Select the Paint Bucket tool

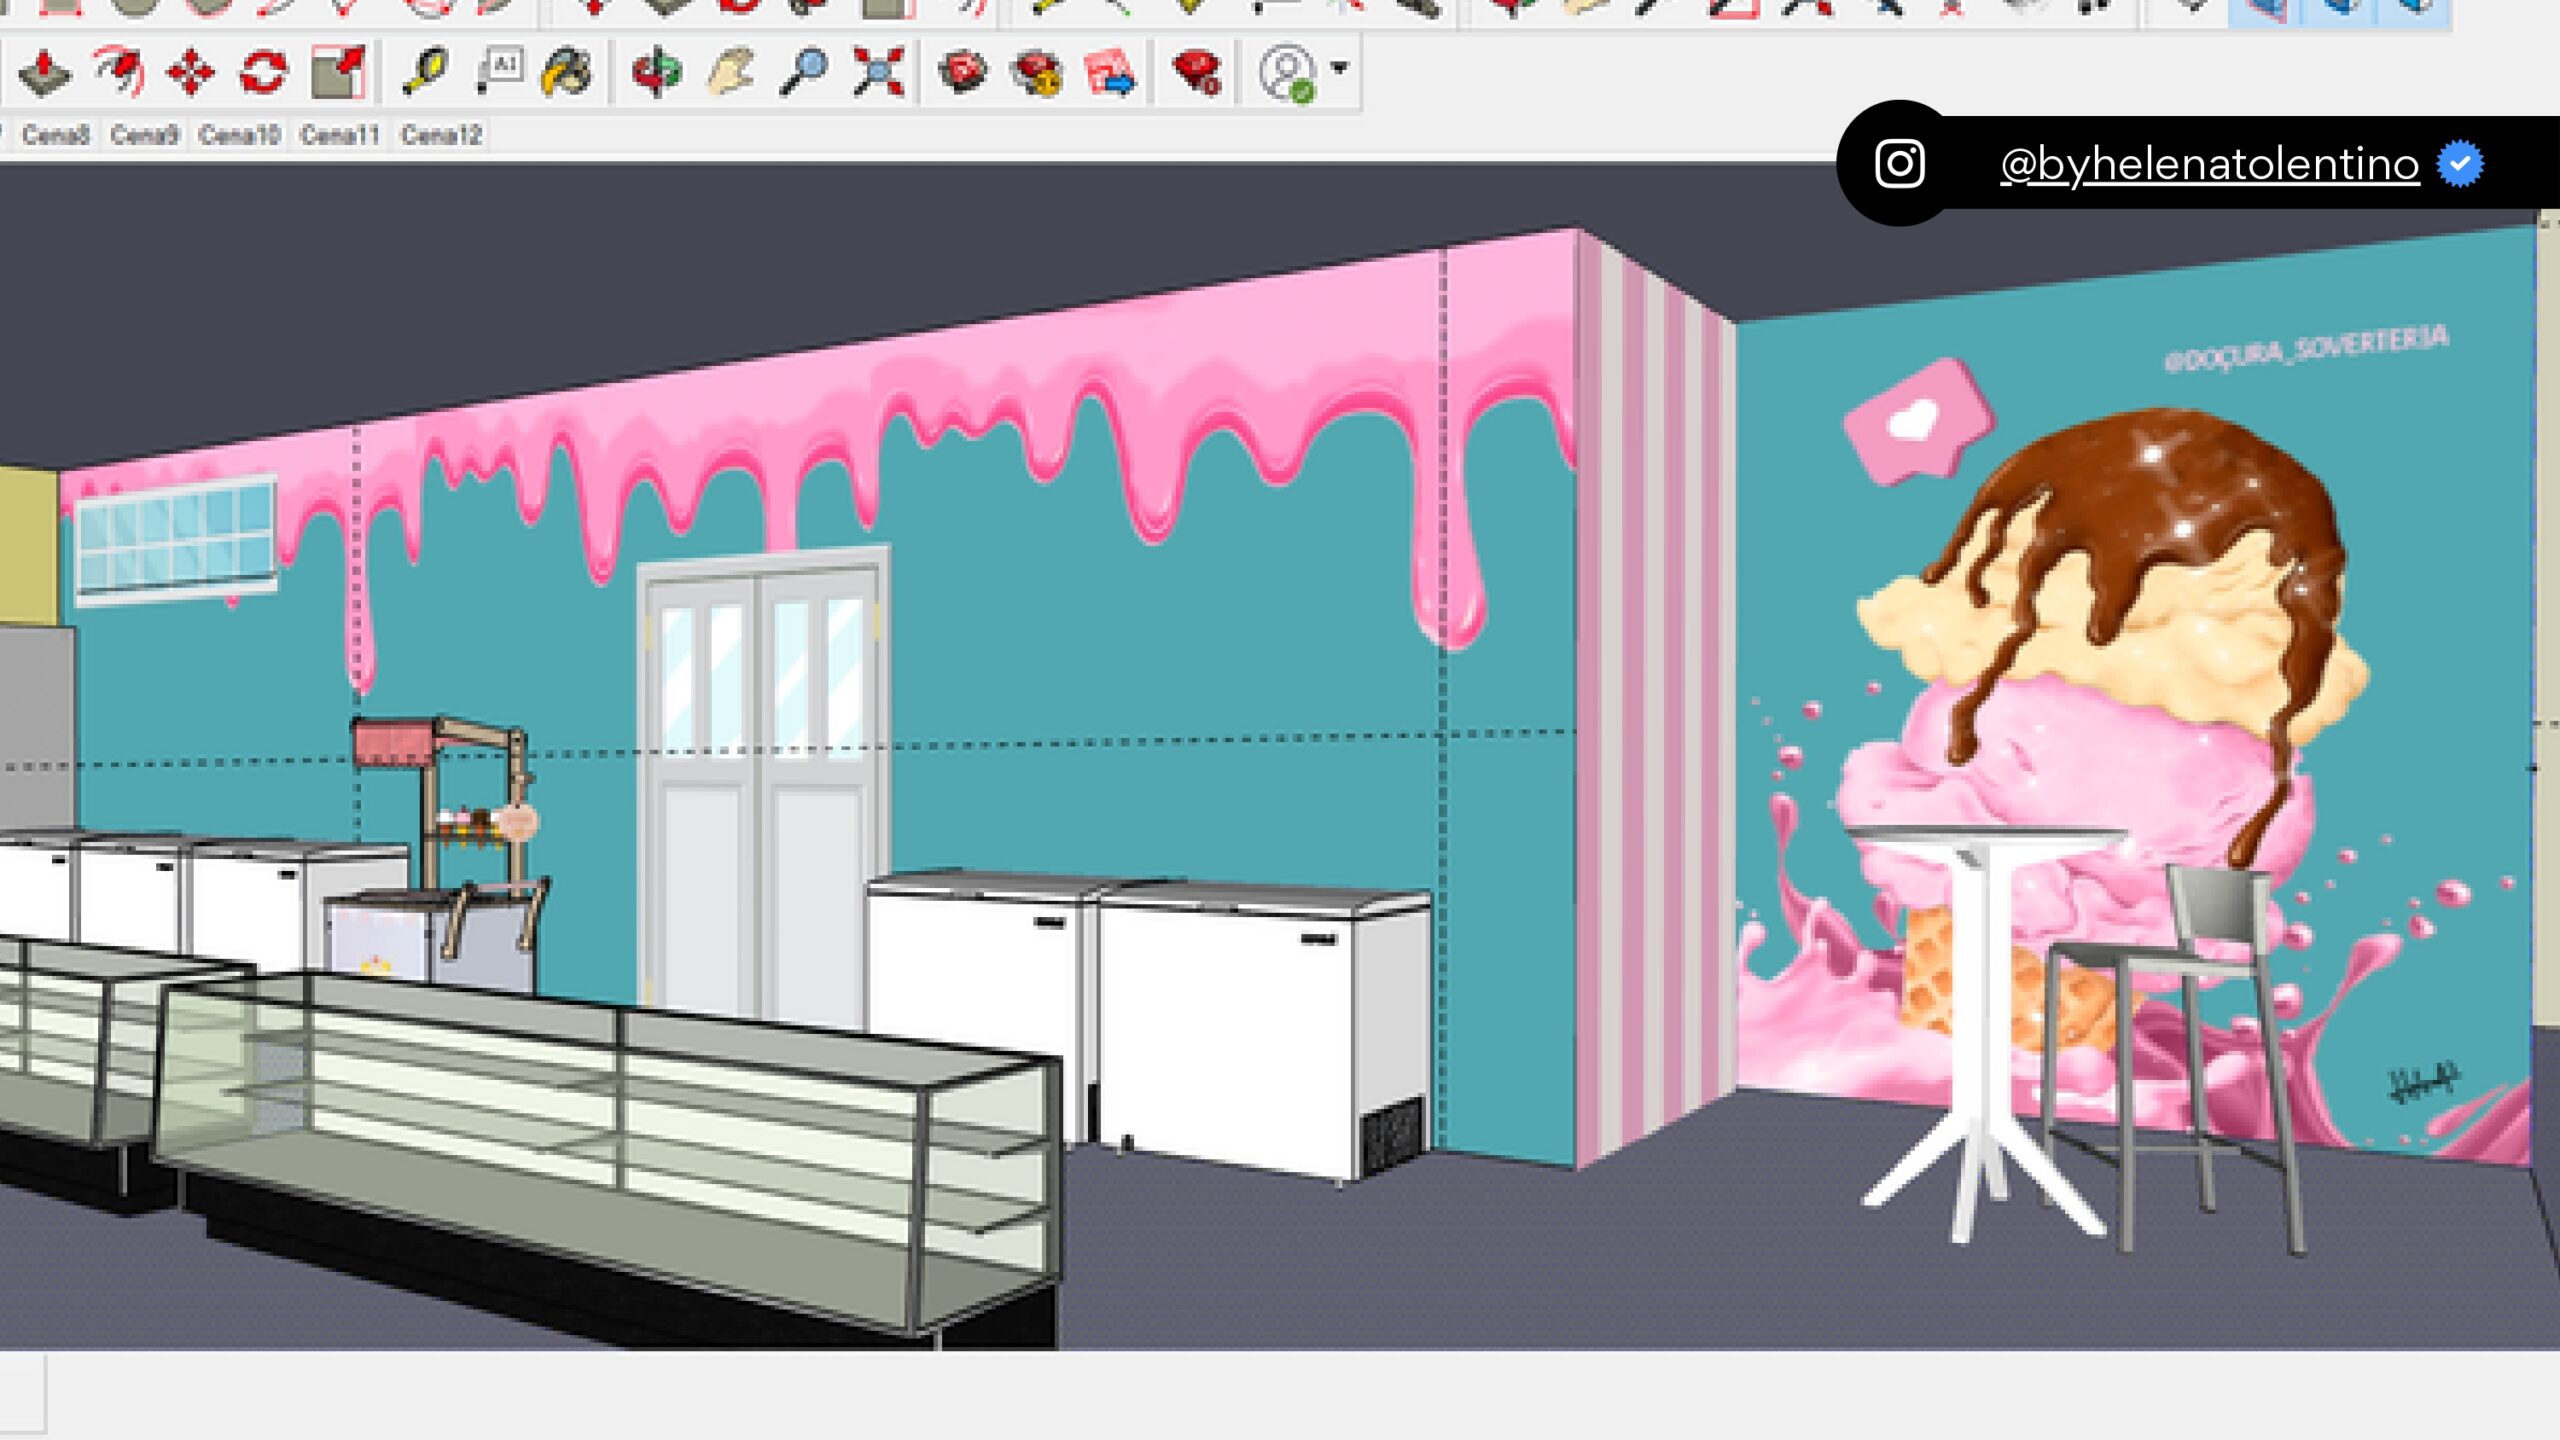567,72
